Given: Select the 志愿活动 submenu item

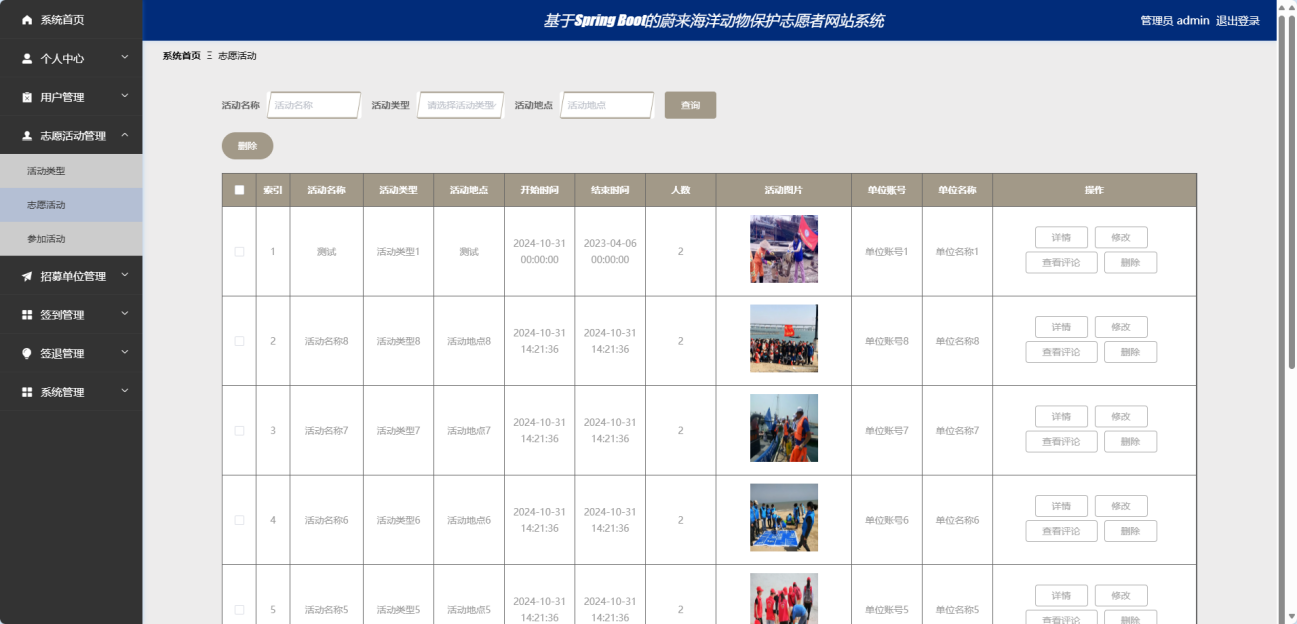Looking at the screenshot, I should click(71, 205).
